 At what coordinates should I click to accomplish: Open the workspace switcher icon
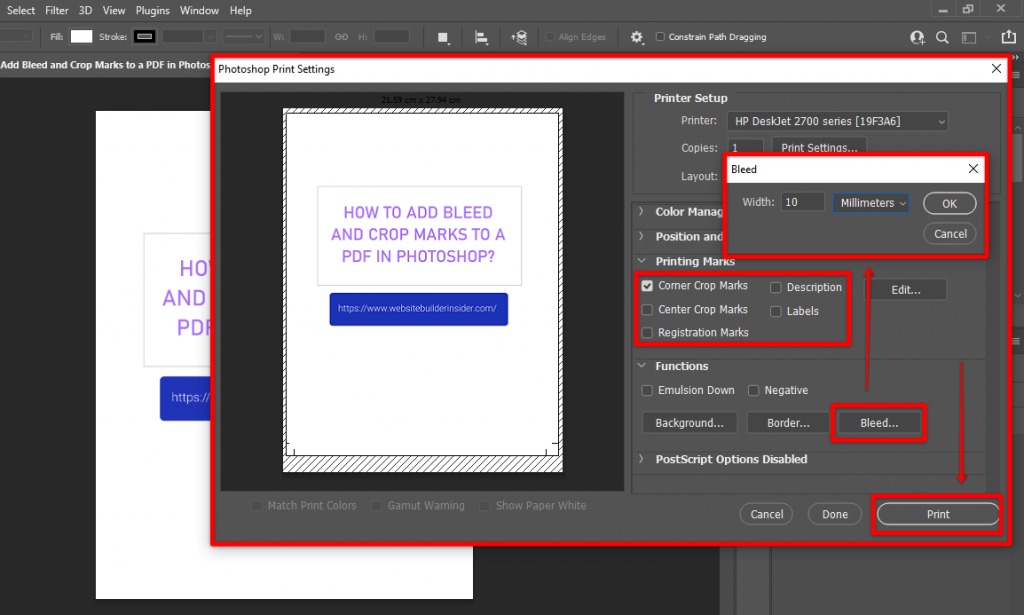coord(971,37)
